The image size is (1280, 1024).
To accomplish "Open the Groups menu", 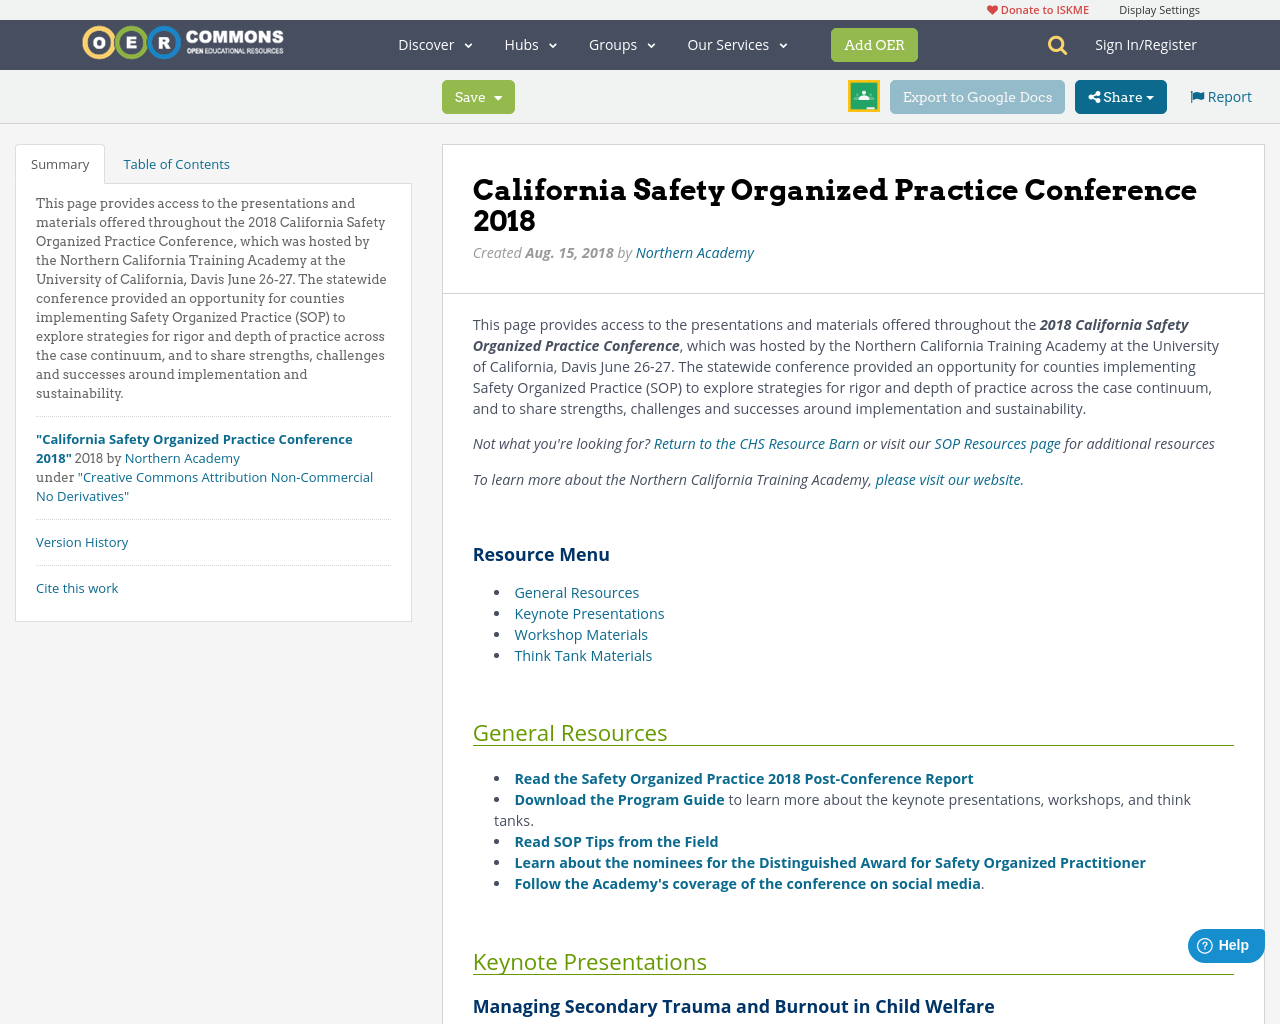I will pyautogui.click(x=622, y=43).
